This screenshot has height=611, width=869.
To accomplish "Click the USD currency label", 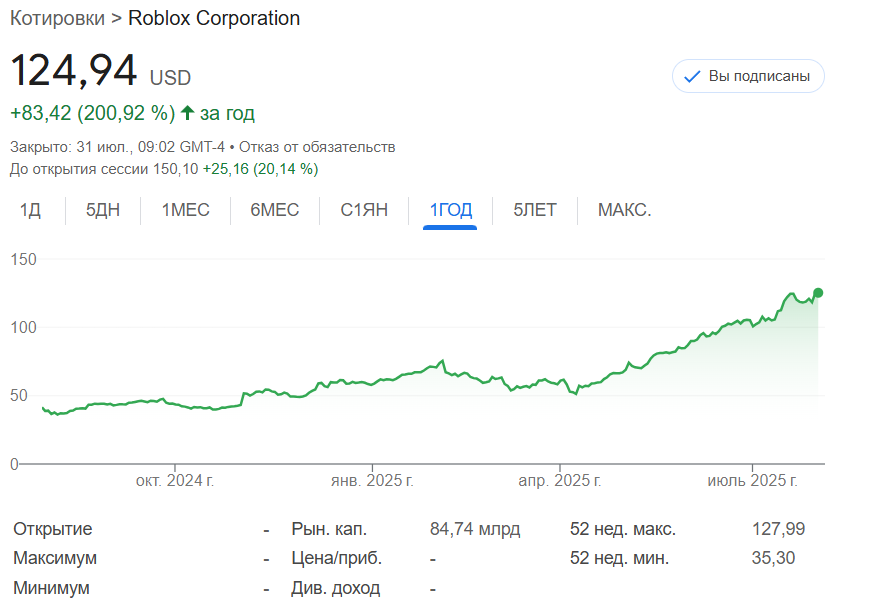I will (x=170, y=78).
